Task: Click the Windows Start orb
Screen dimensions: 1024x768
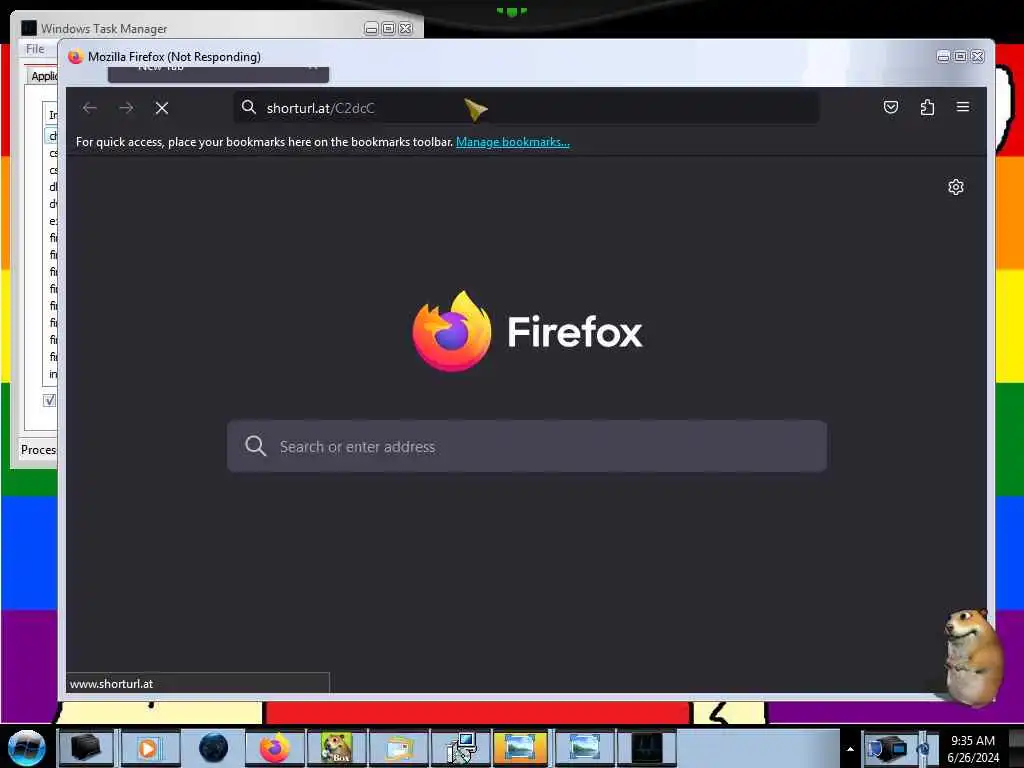Action: point(26,748)
